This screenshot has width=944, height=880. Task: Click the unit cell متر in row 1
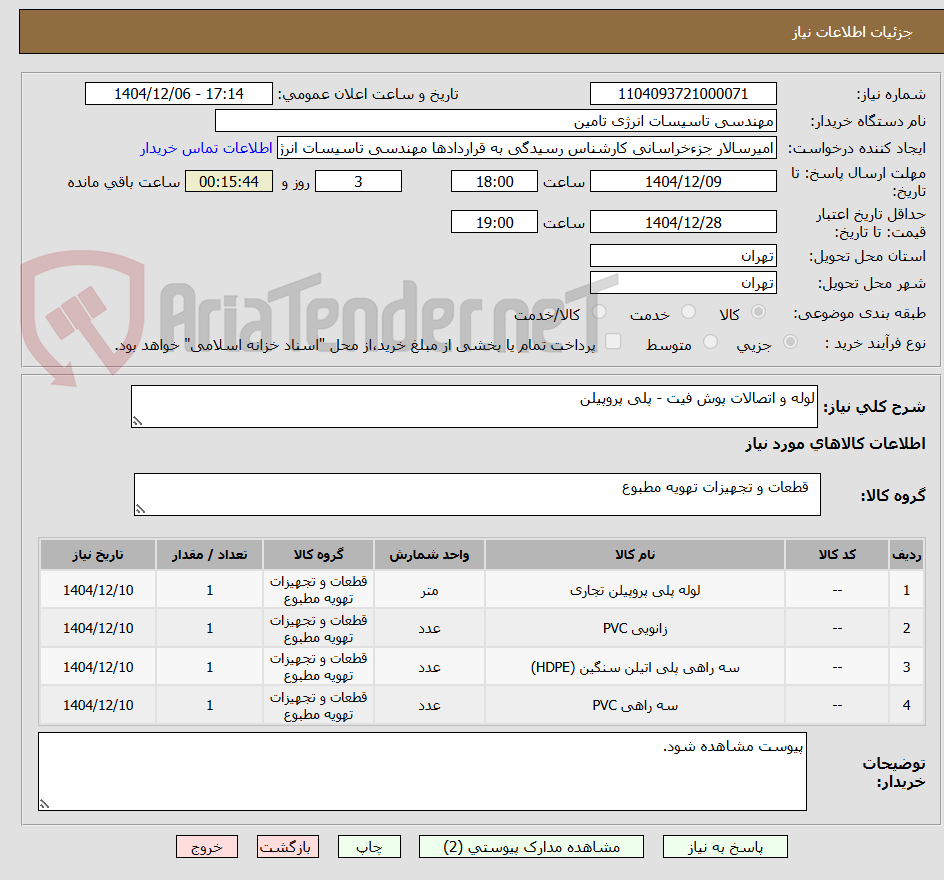[x=429, y=590]
